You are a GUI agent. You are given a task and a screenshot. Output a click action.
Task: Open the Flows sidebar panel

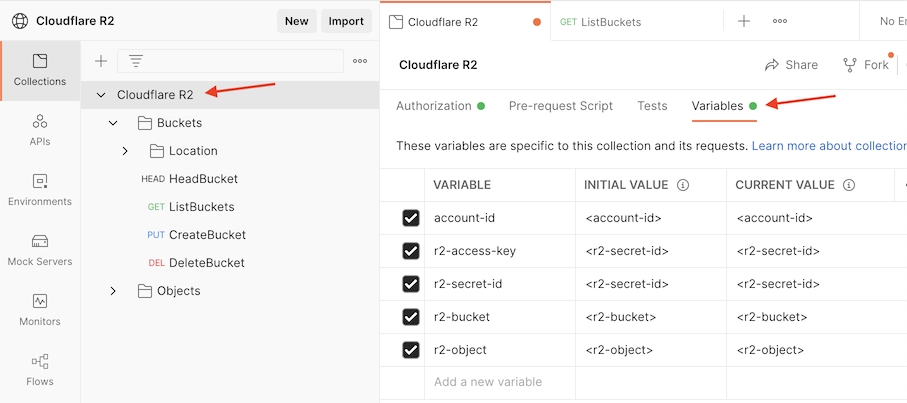(x=40, y=370)
